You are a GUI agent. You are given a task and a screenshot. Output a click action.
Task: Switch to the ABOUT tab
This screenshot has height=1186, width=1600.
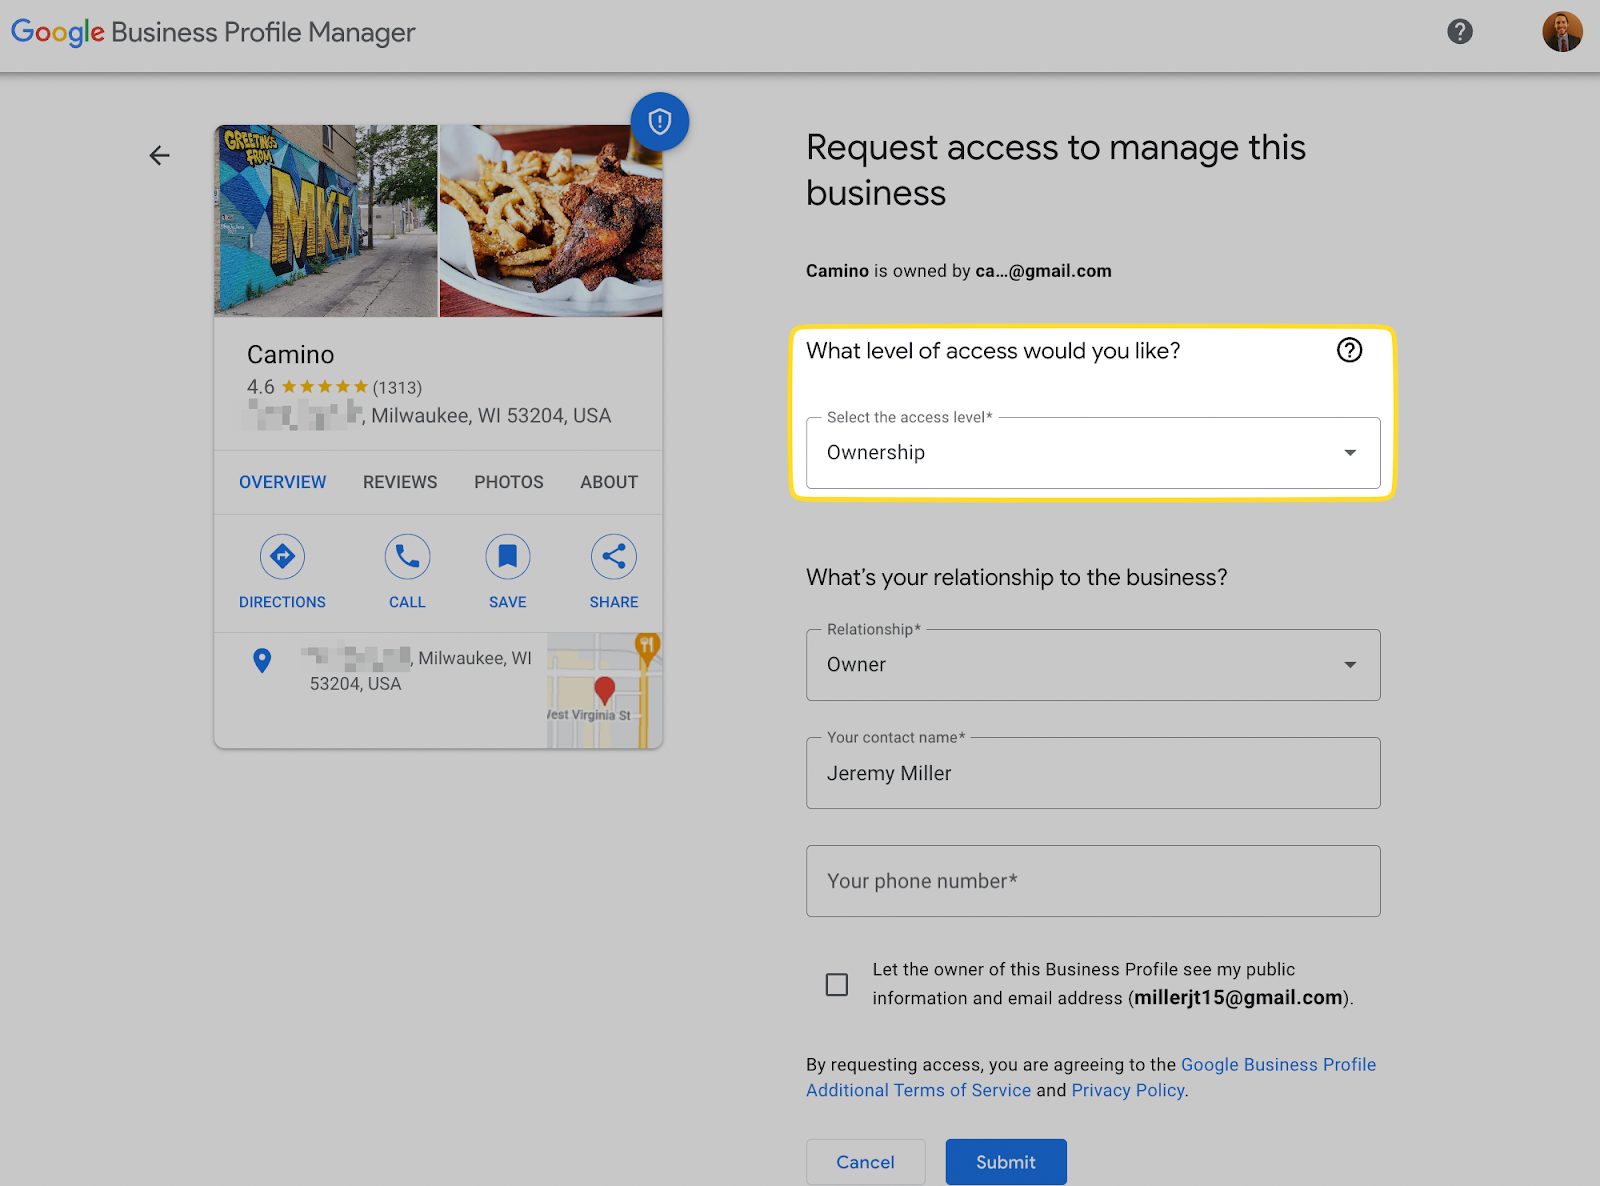click(x=609, y=482)
